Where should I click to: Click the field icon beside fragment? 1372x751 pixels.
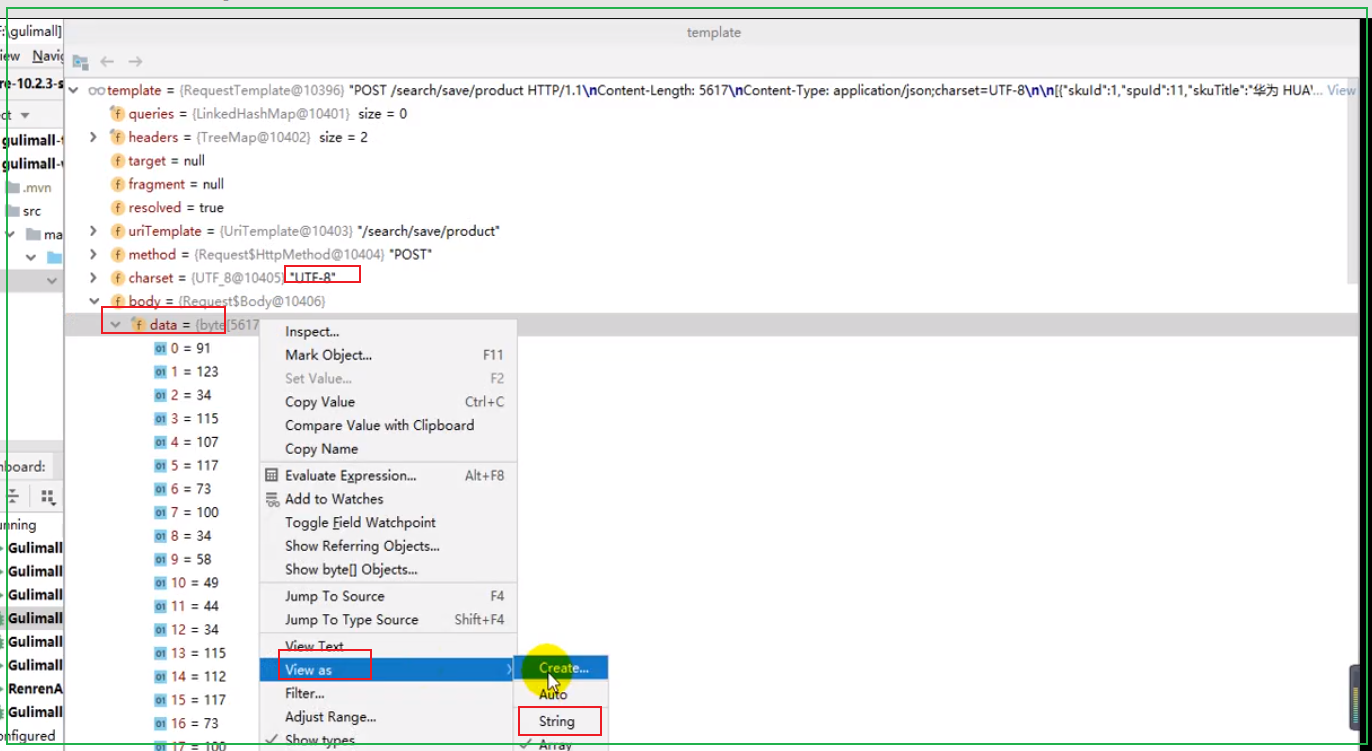(x=117, y=184)
